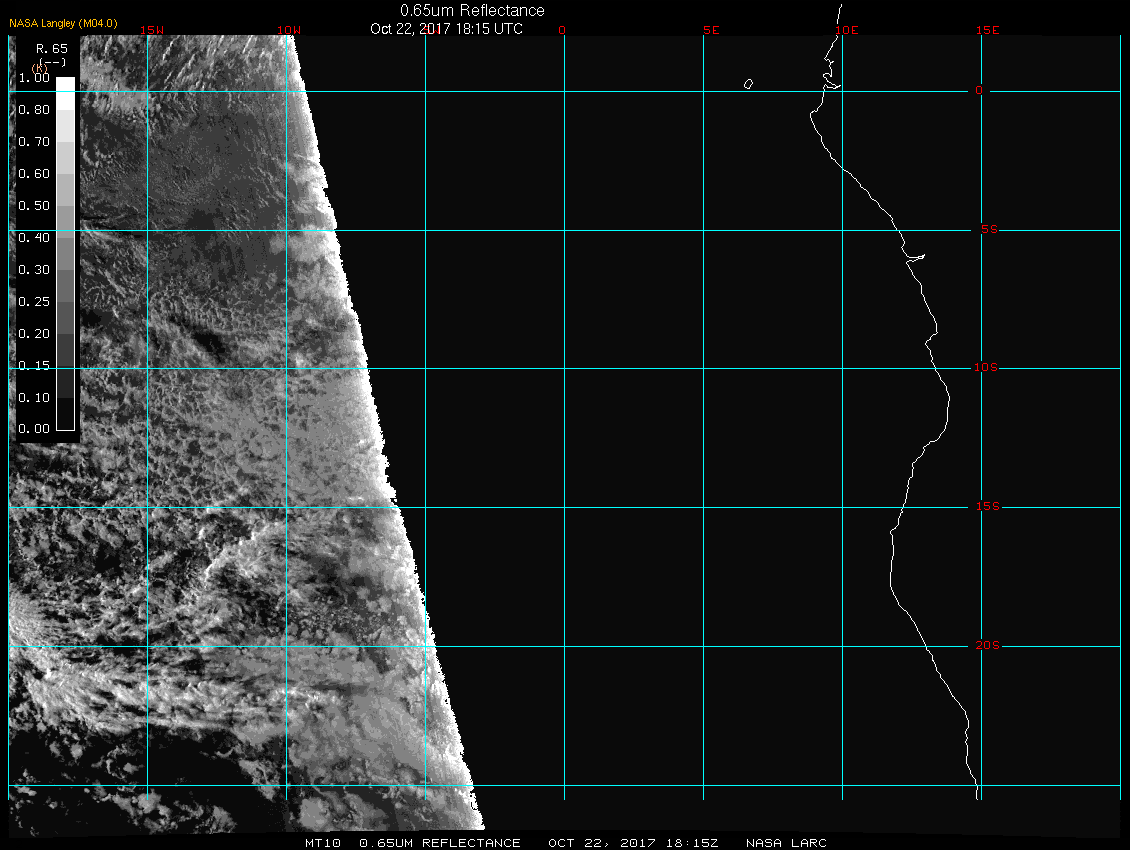Click the Oct 22, 2017 18:15 UTC timestamp
Viewport: 1130px width, 850px height.
446,28
